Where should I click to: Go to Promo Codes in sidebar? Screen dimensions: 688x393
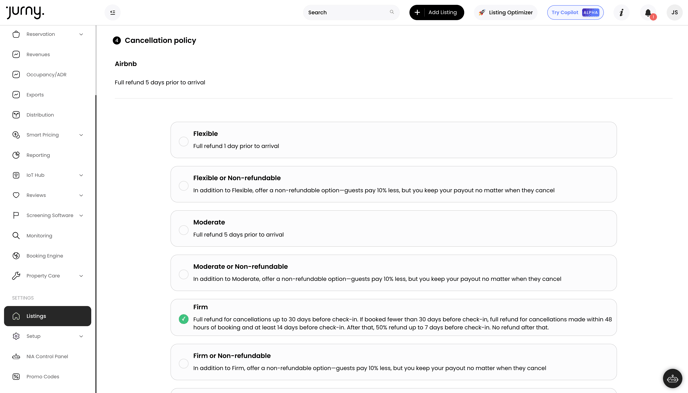coord(43,377)
